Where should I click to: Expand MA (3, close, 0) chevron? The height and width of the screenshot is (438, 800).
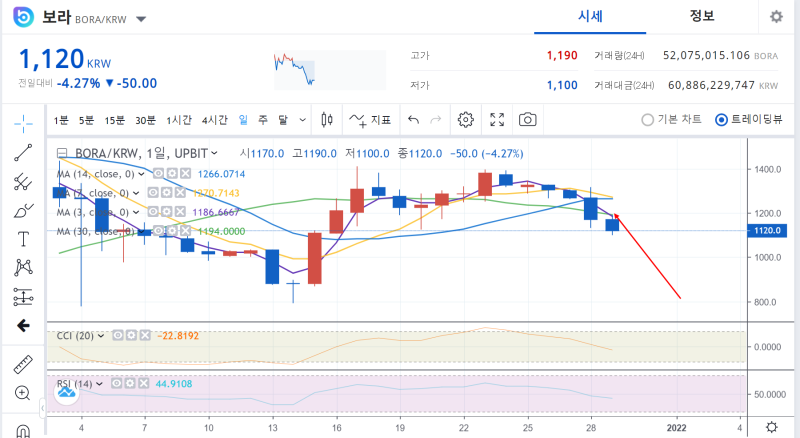pos(136,212)
